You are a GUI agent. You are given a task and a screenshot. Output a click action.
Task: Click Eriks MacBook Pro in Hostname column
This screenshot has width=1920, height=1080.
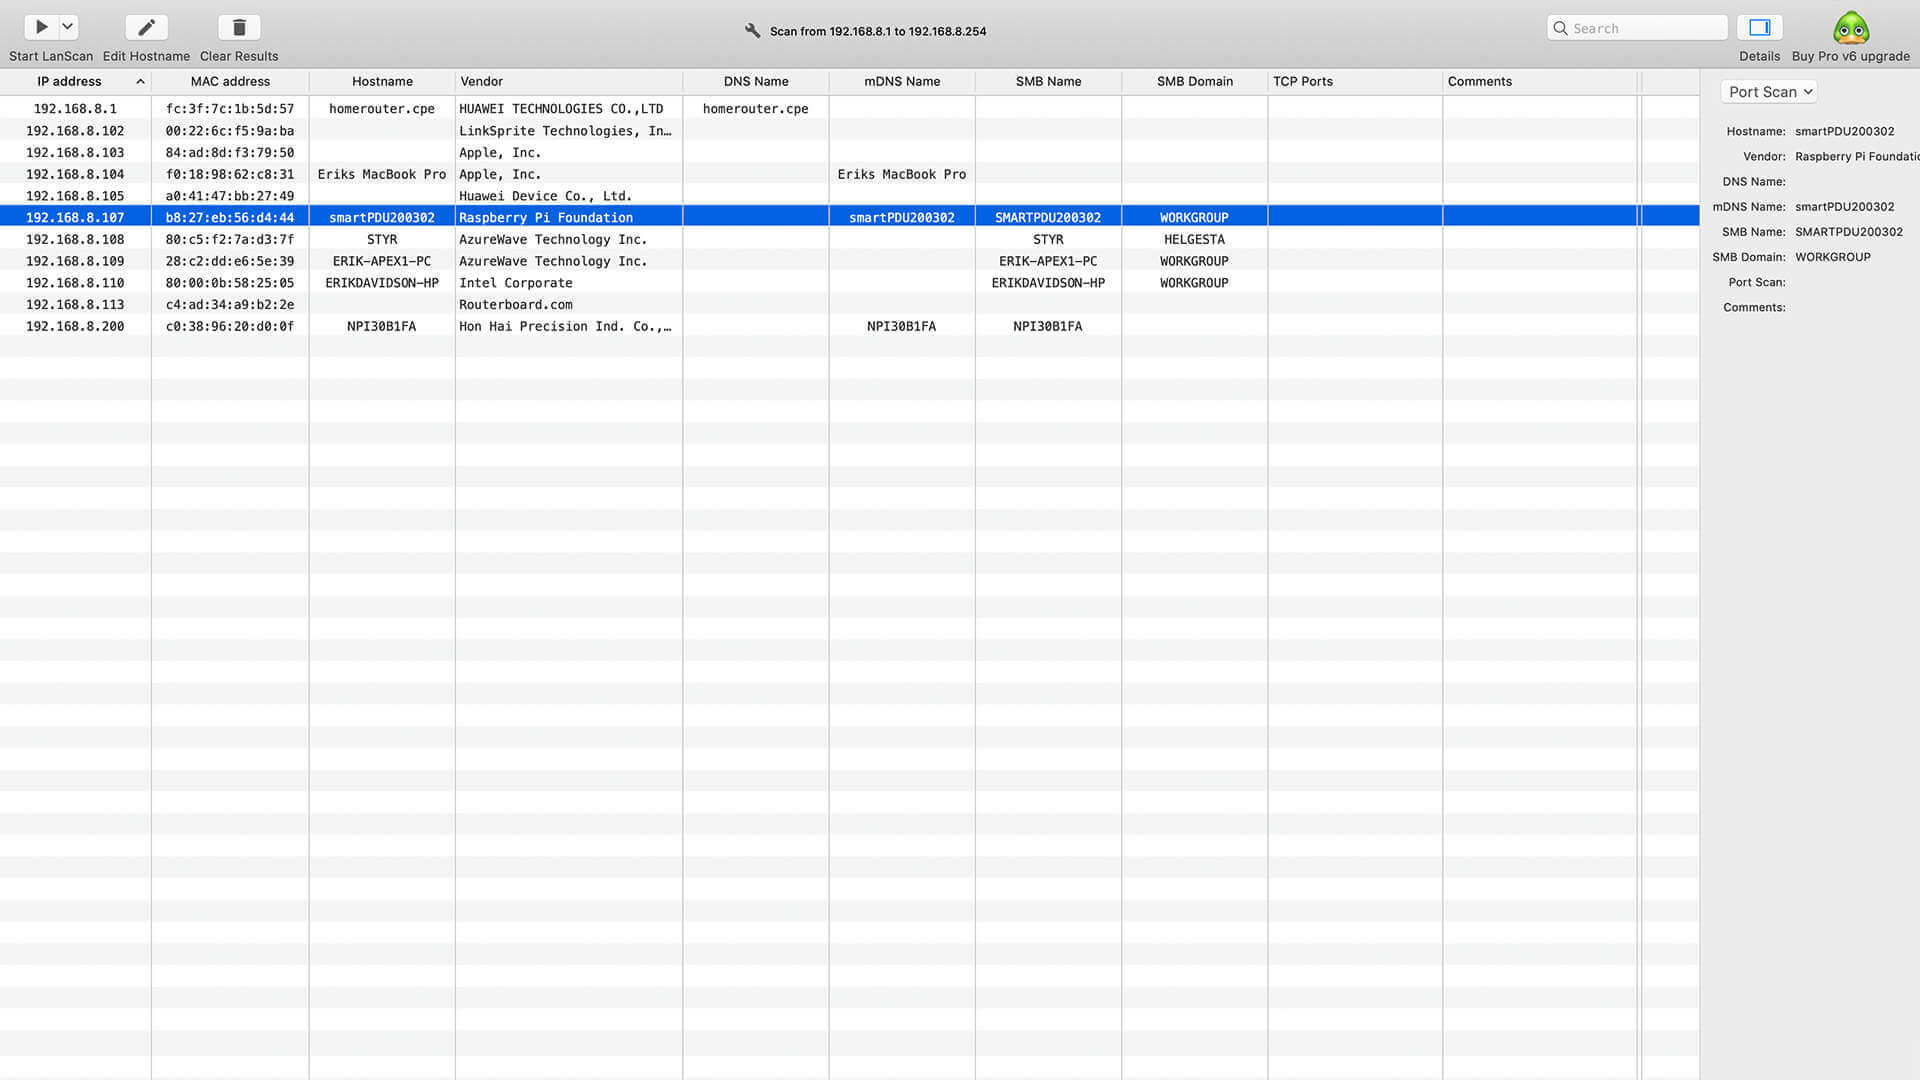click(x=382, y=174)
